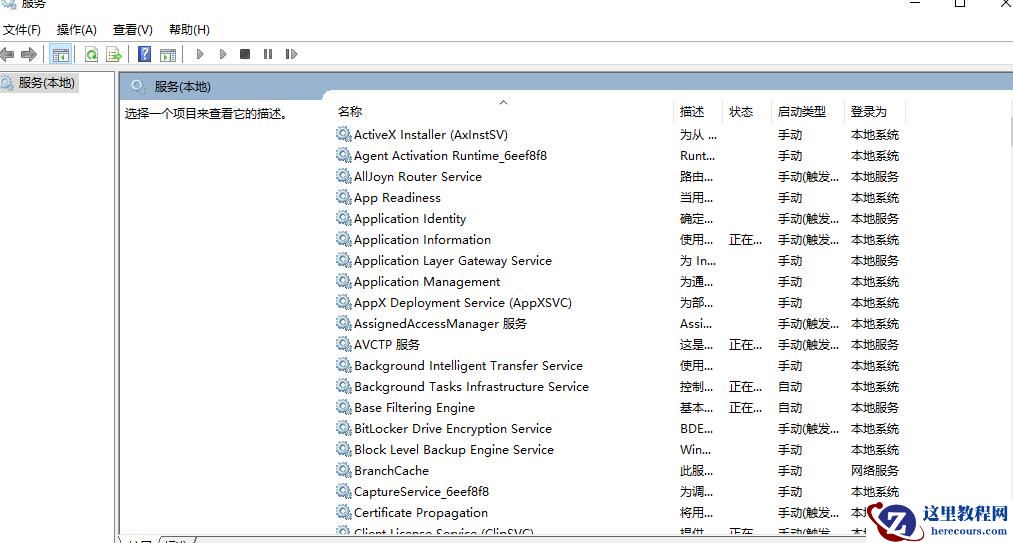The height and width of the screenshot is (543, 1013).
Task: Click the gear icon beside Application Identity
Action: tap(344, 218)
